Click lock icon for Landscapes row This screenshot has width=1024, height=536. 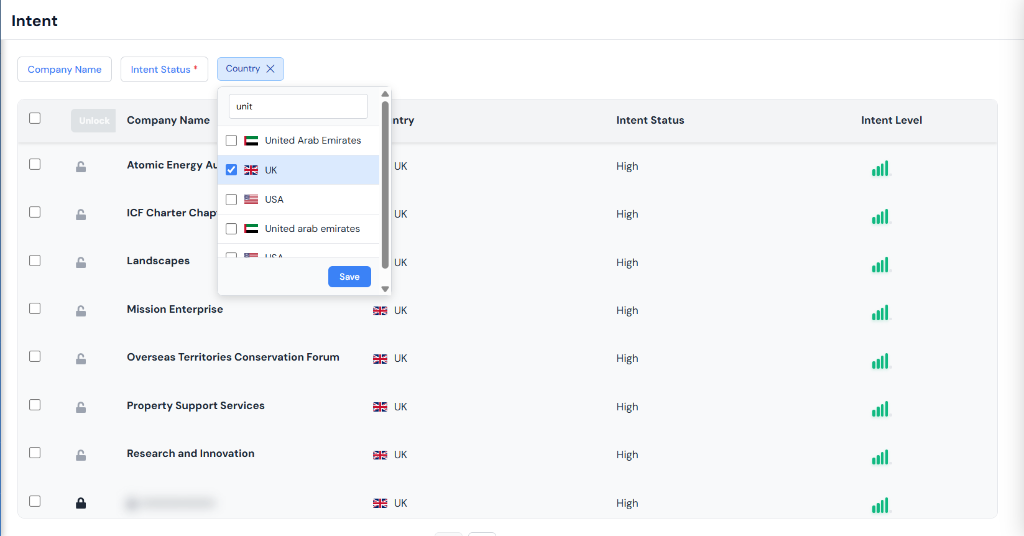pos(81,262)
